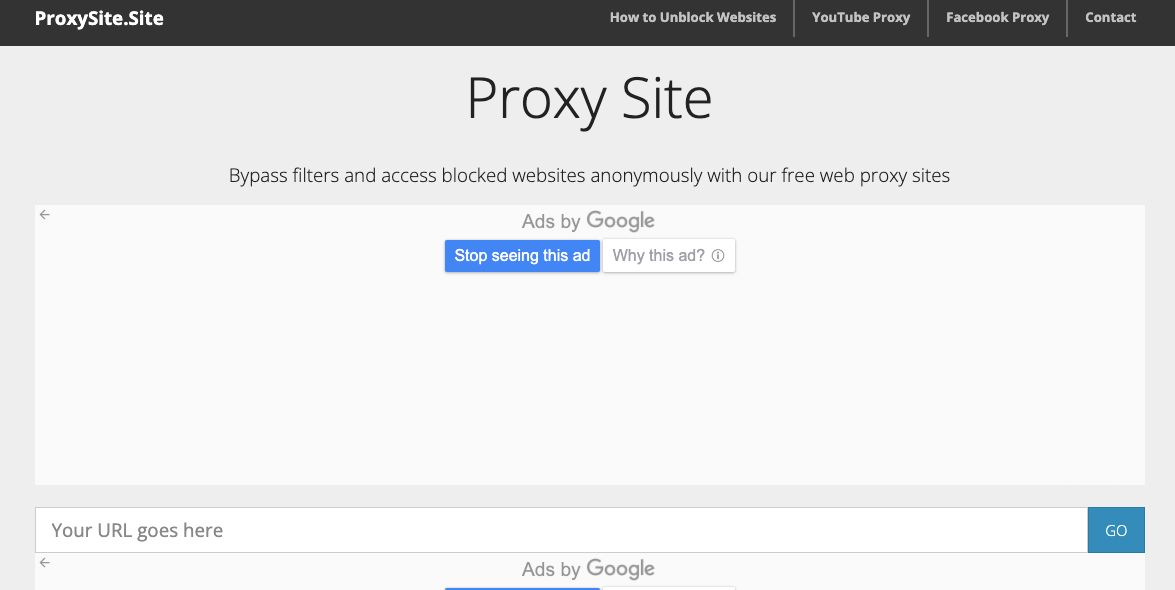Click the Google logo in the bottom ad banner
This screenshot has width=1175, height=590.
pyautogui.click(x=620, y=569)
